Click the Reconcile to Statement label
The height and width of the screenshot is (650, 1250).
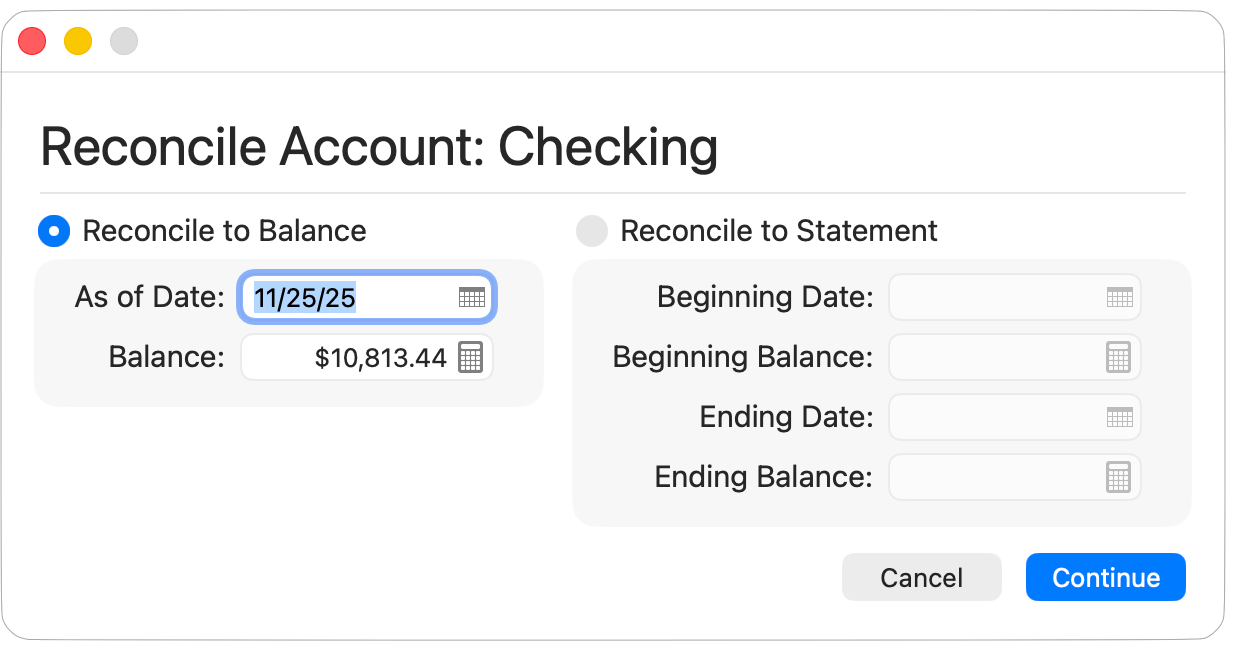click(778, 231)
